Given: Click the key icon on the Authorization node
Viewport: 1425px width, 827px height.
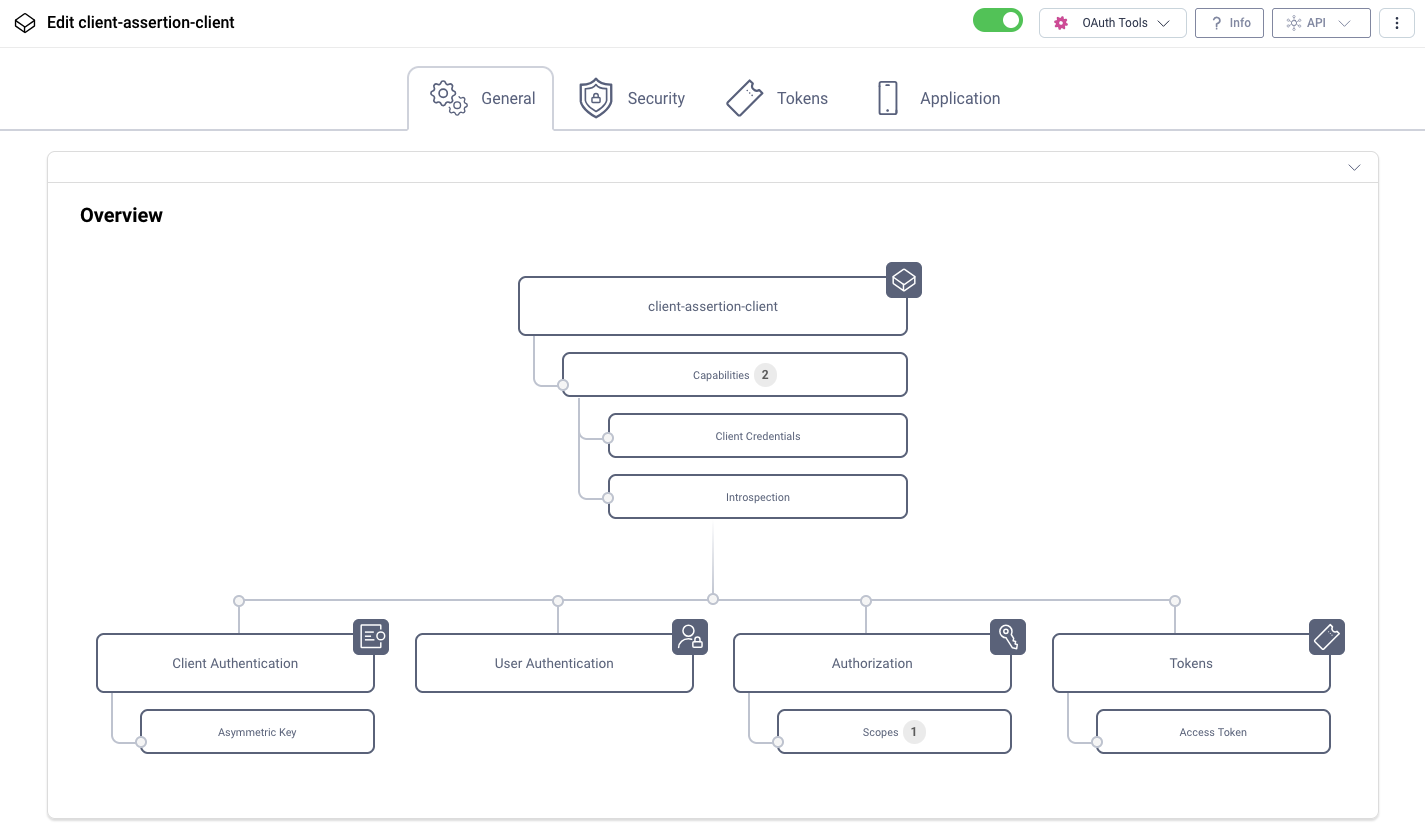Looking at the screenshot, I should tap(1008, 637).
